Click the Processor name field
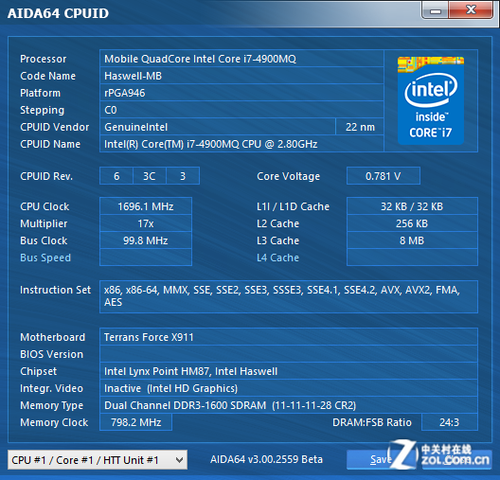The width and height of the screenshot is (500, 480). coord(241,59)
